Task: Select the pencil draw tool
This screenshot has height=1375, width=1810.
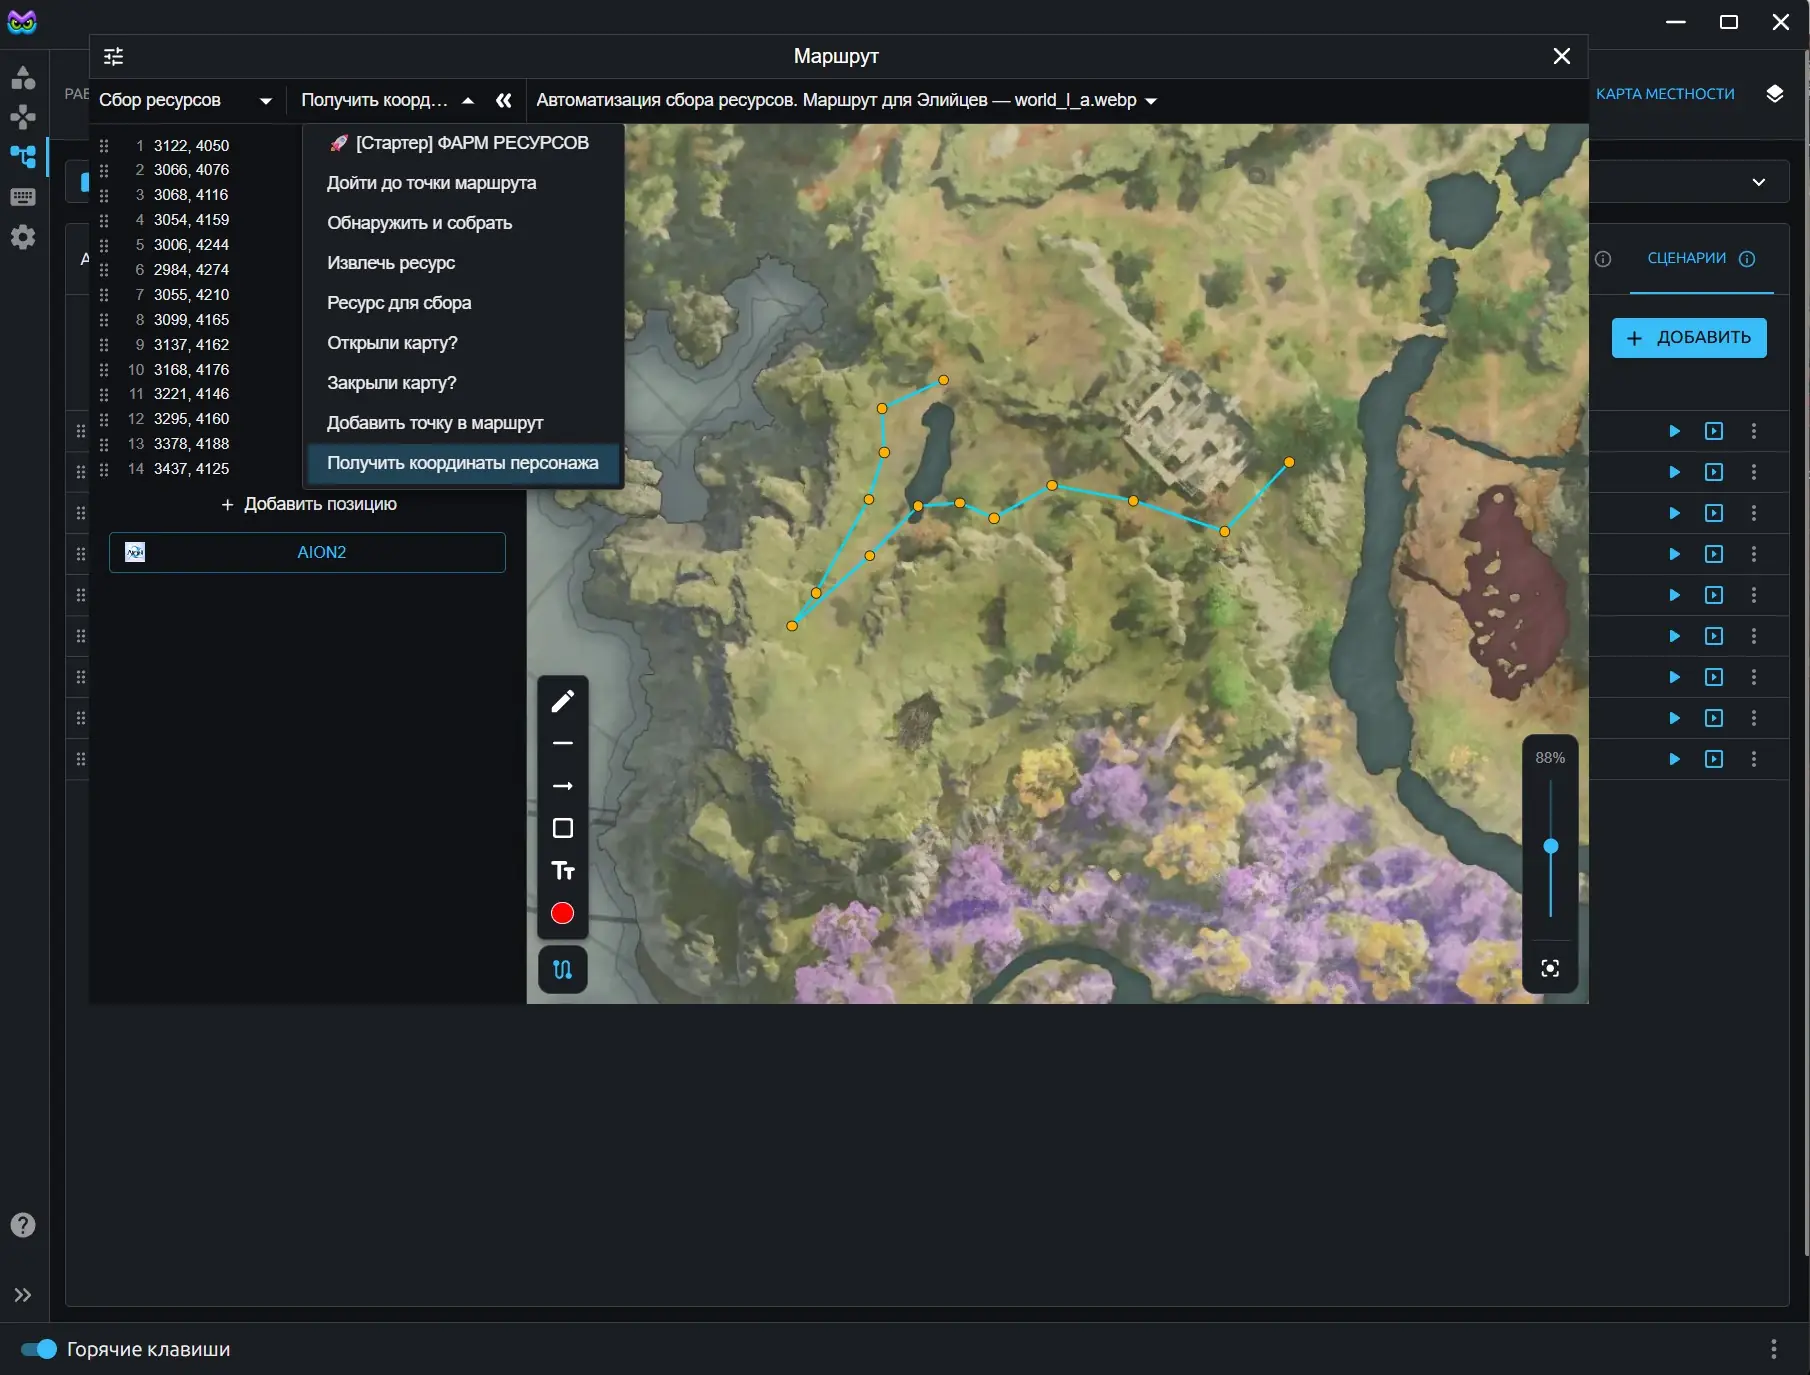Action: 563,701
